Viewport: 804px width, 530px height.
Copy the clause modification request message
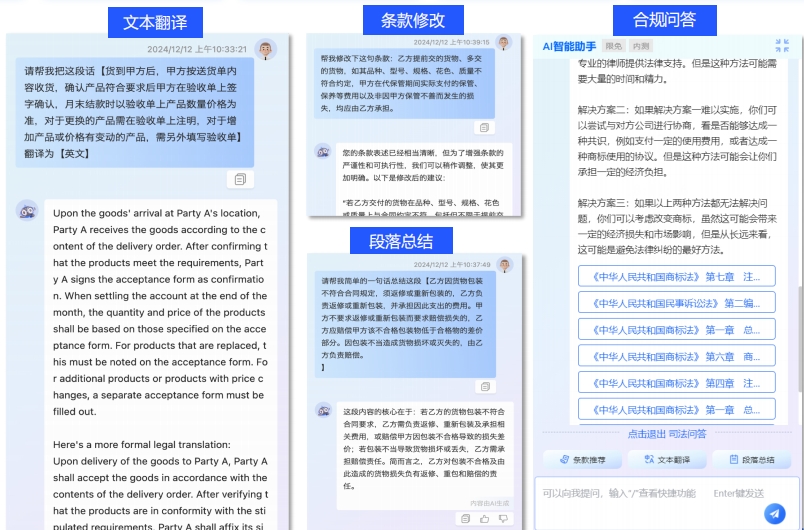click(x=484, y=128)
